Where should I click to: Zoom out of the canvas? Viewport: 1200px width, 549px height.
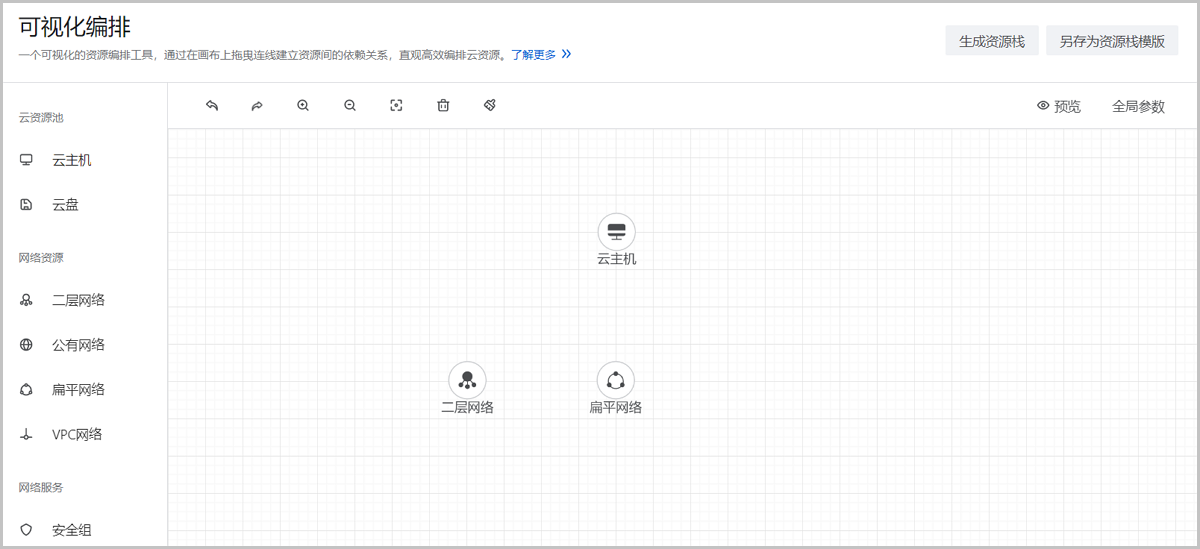[x=350, y=106]
